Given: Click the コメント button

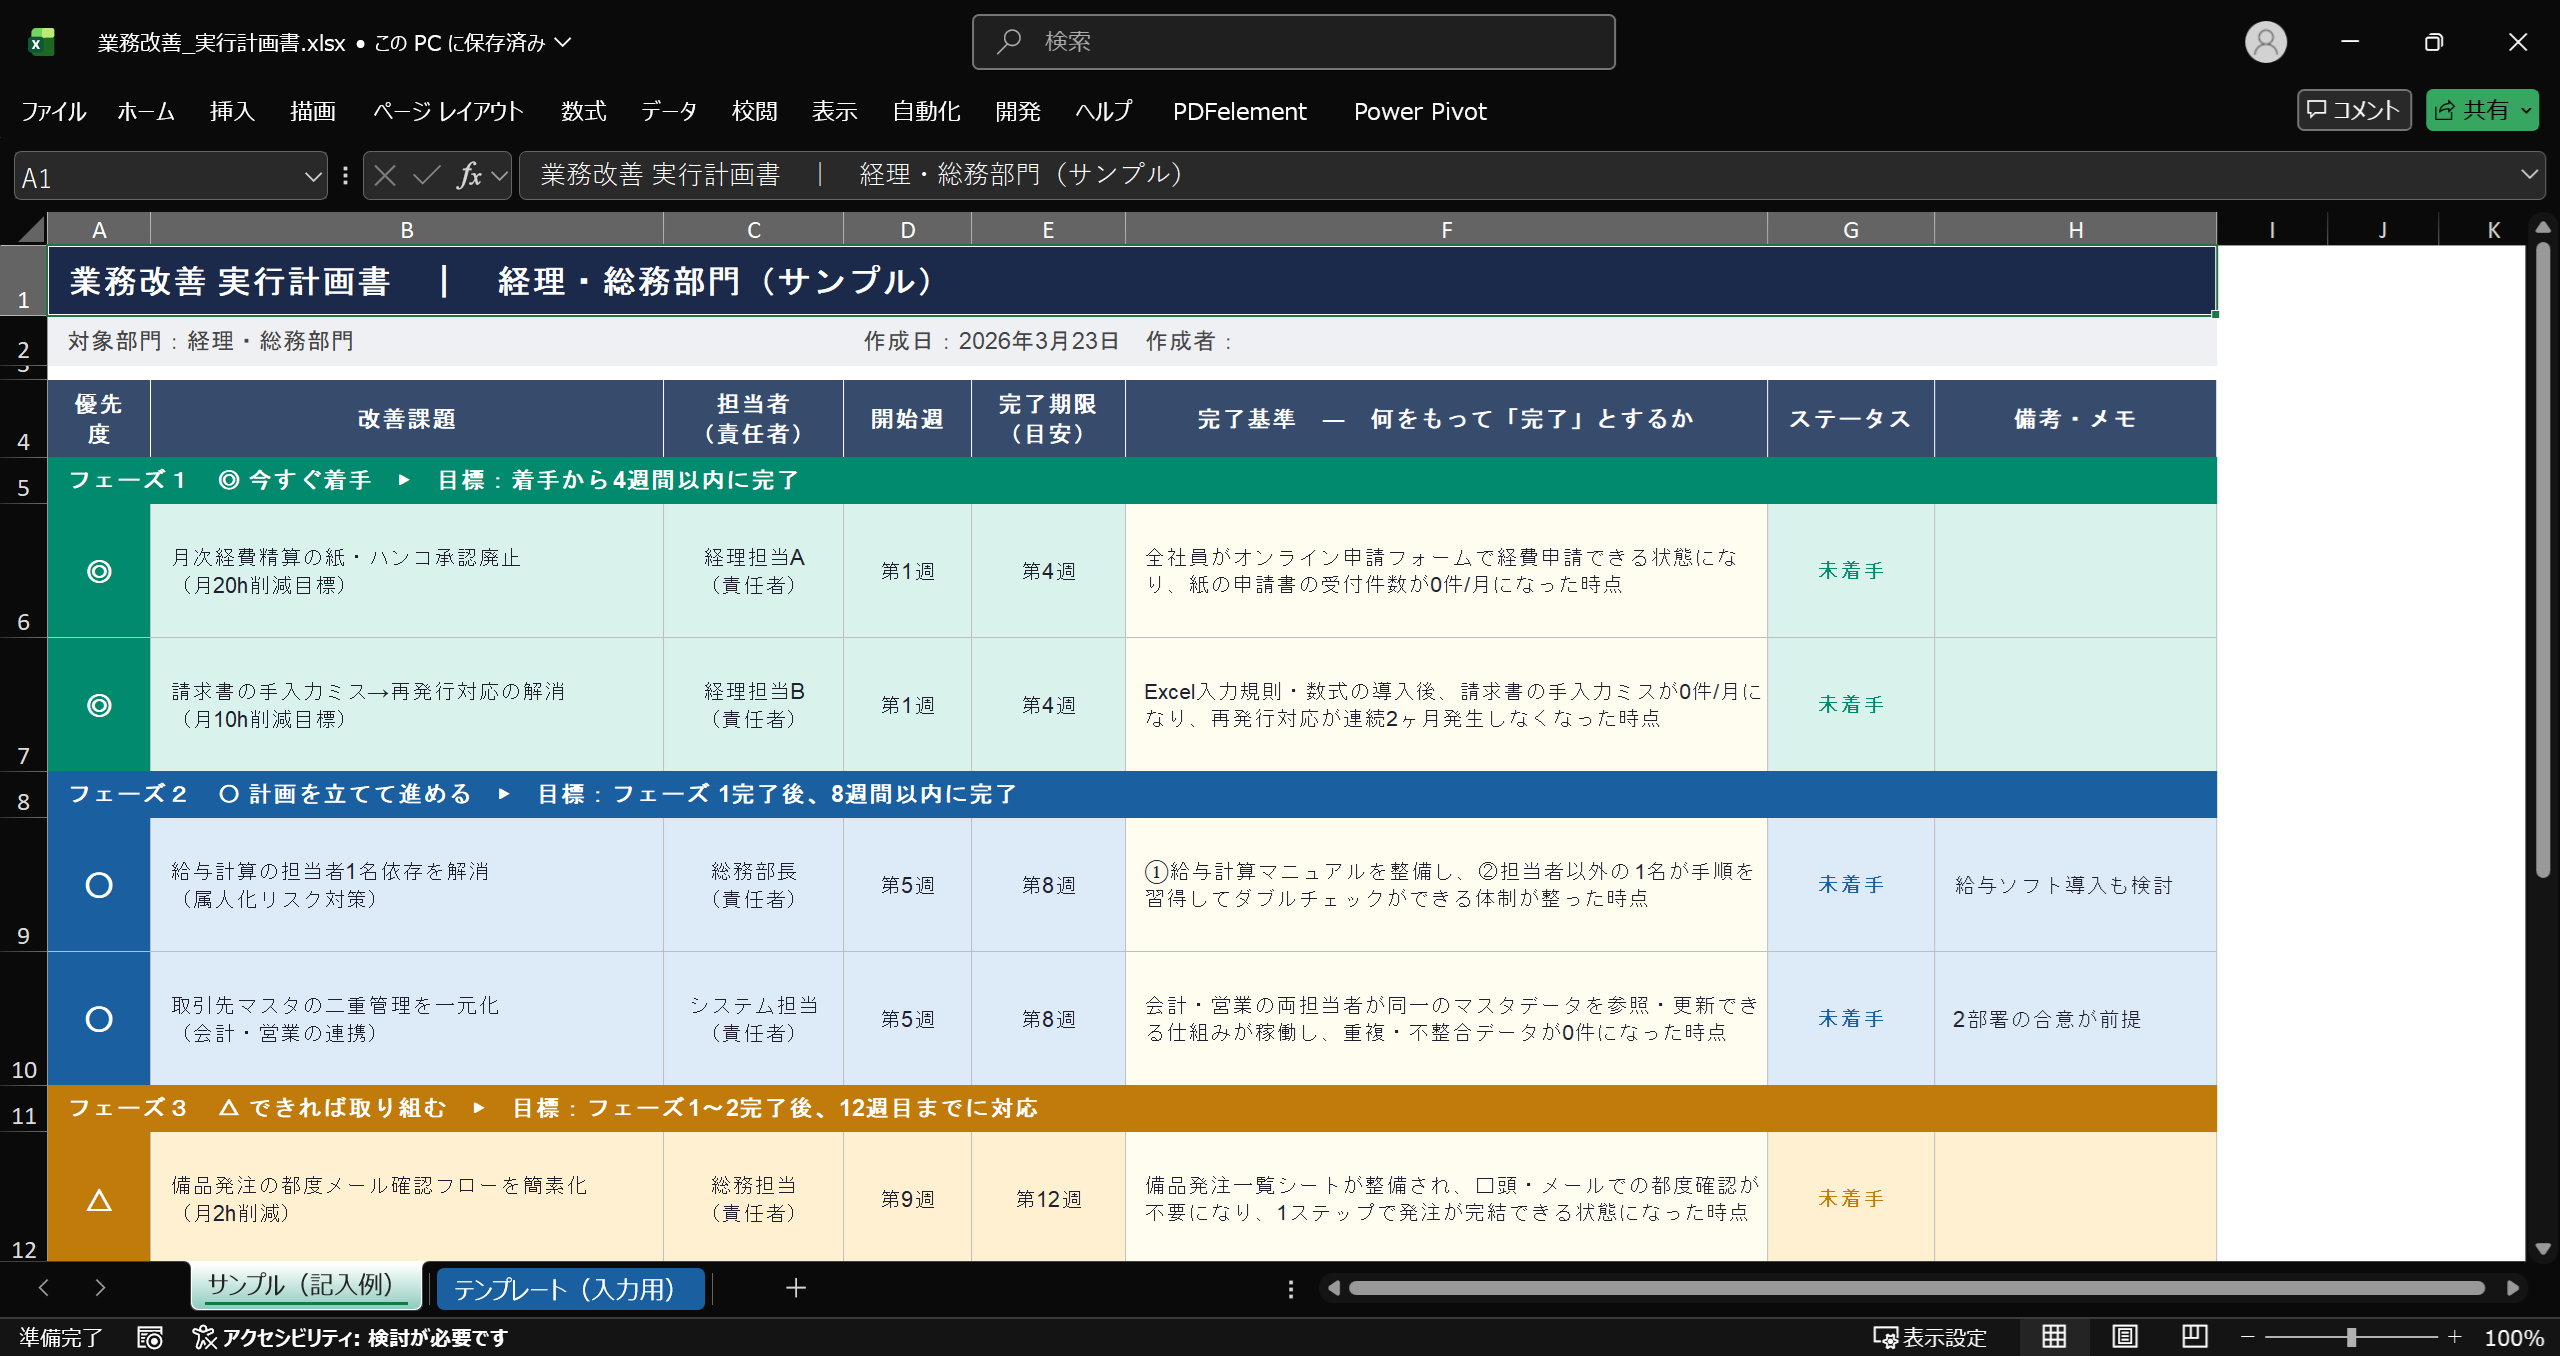Looking at the screenshot, I should coord(2354,110).
